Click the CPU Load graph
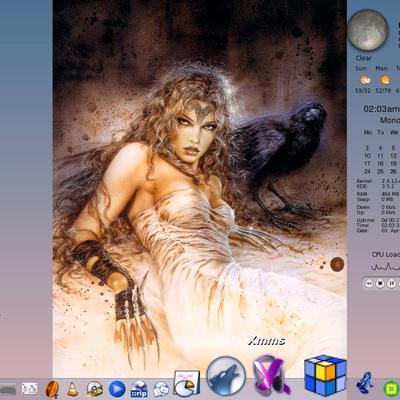Image resolution: width=400 pixels, height=400 pixels. [x=385, y=267]
